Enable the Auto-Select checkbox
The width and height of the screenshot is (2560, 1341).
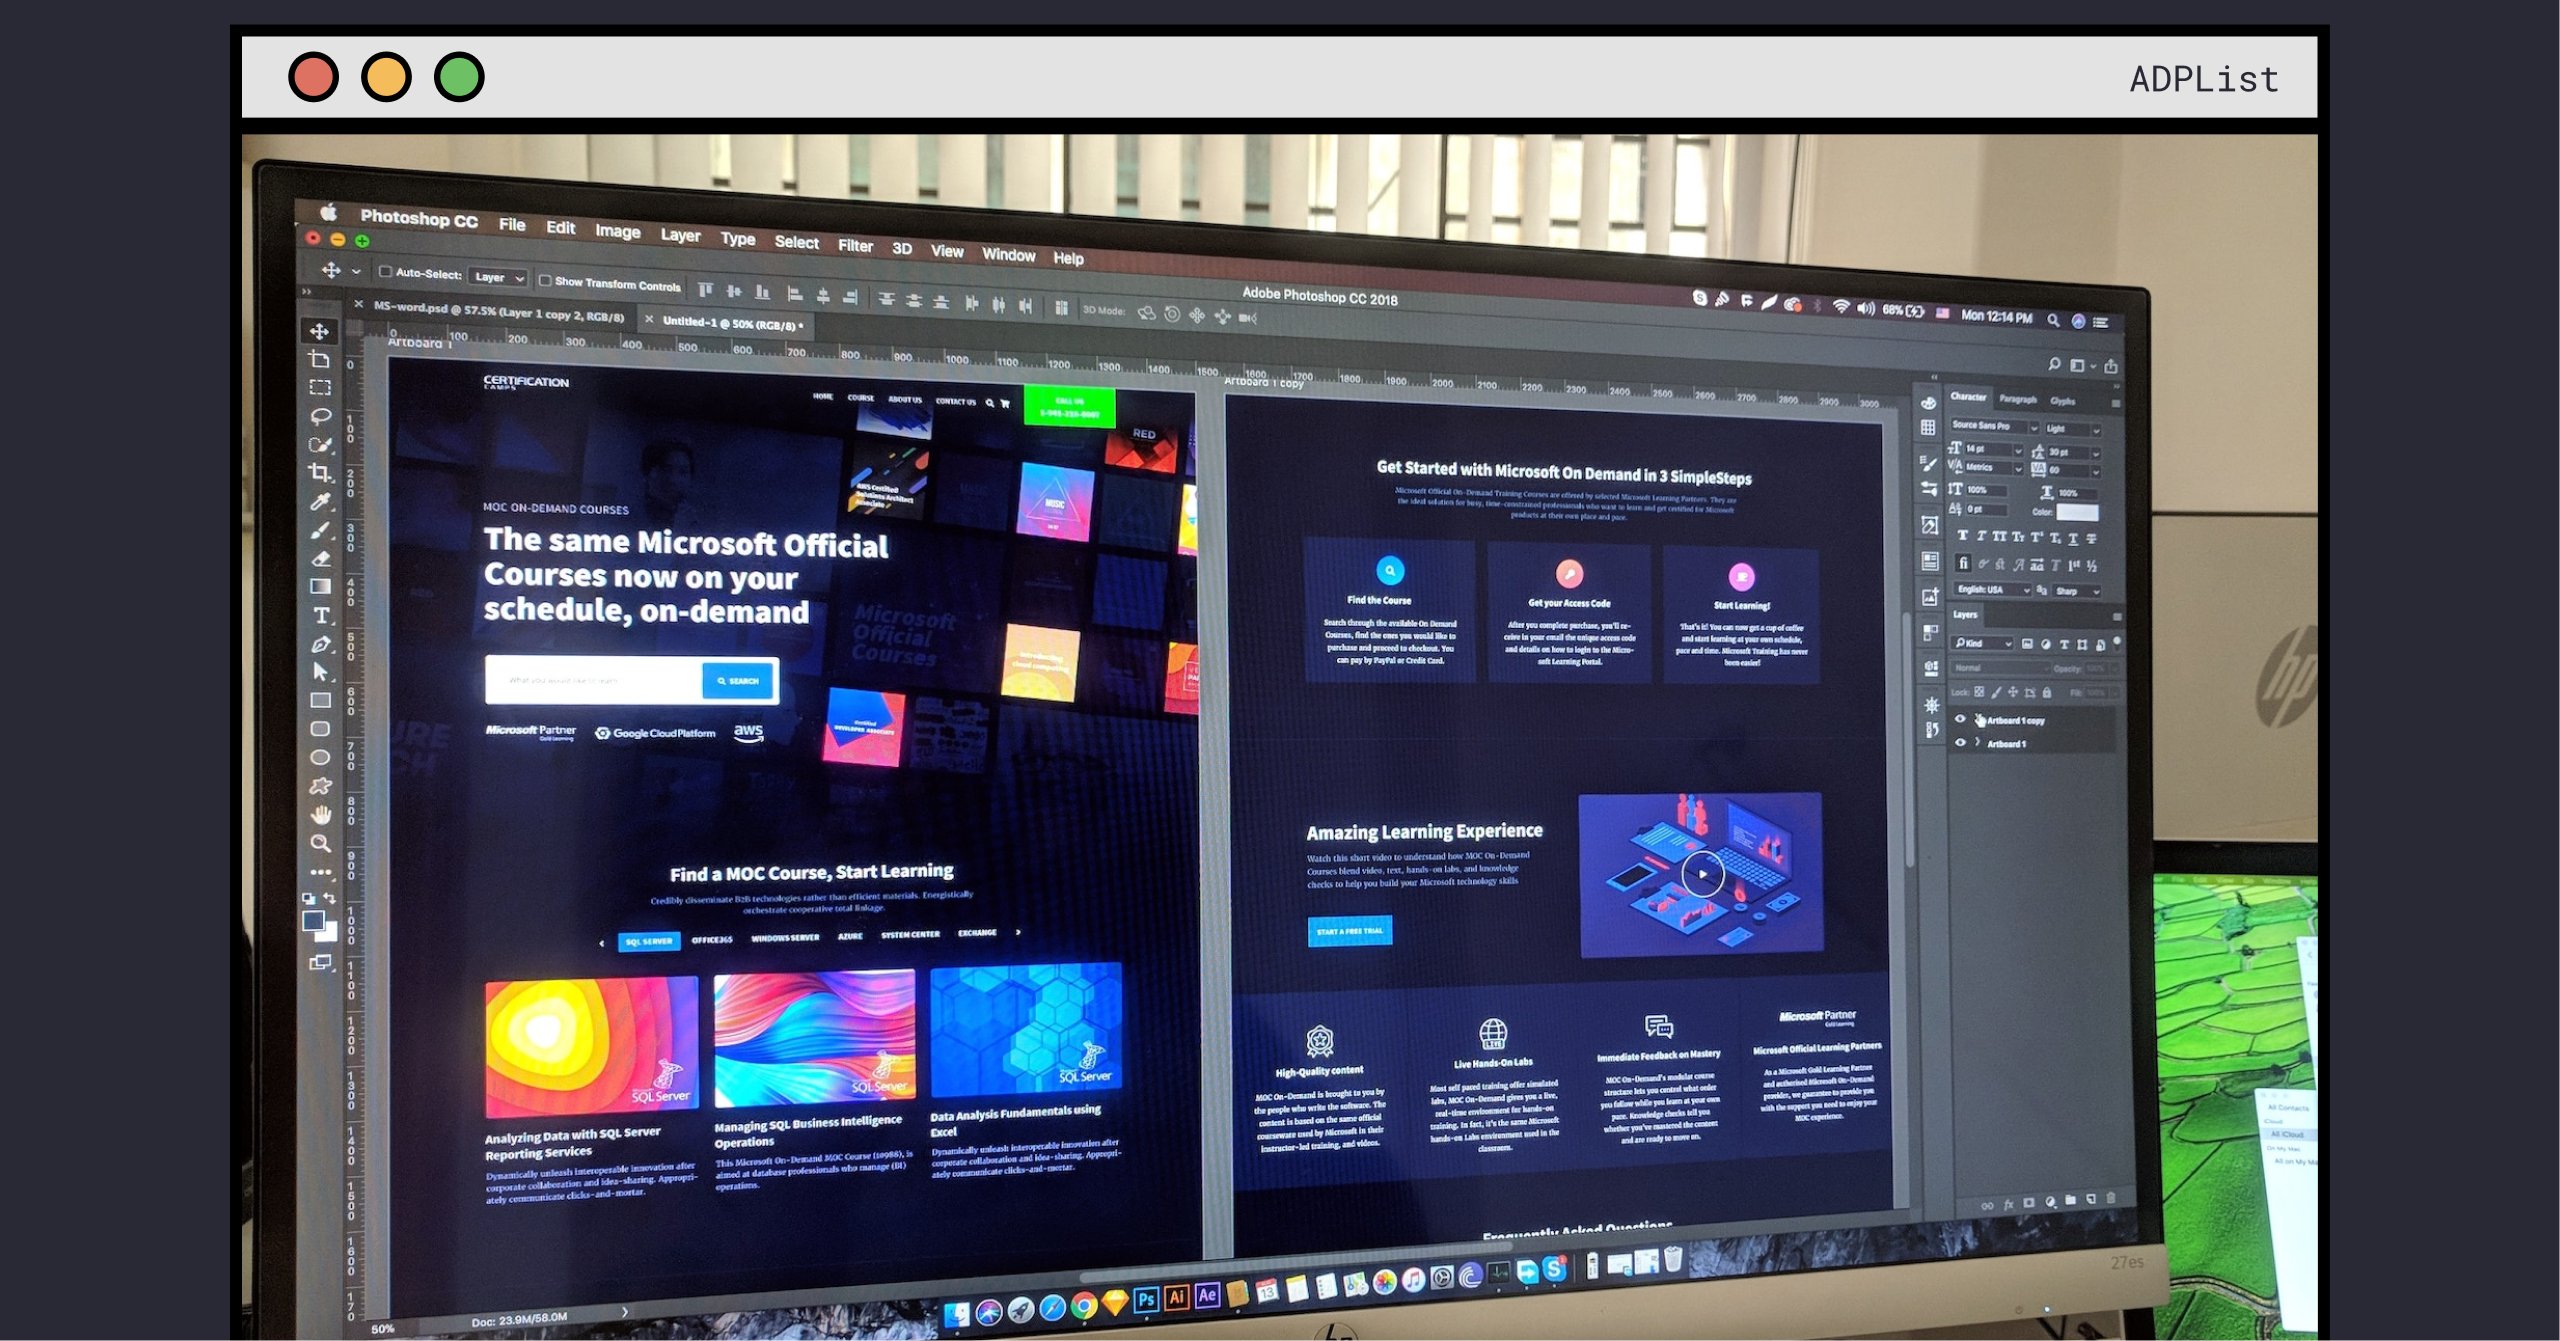pos(384,271)
